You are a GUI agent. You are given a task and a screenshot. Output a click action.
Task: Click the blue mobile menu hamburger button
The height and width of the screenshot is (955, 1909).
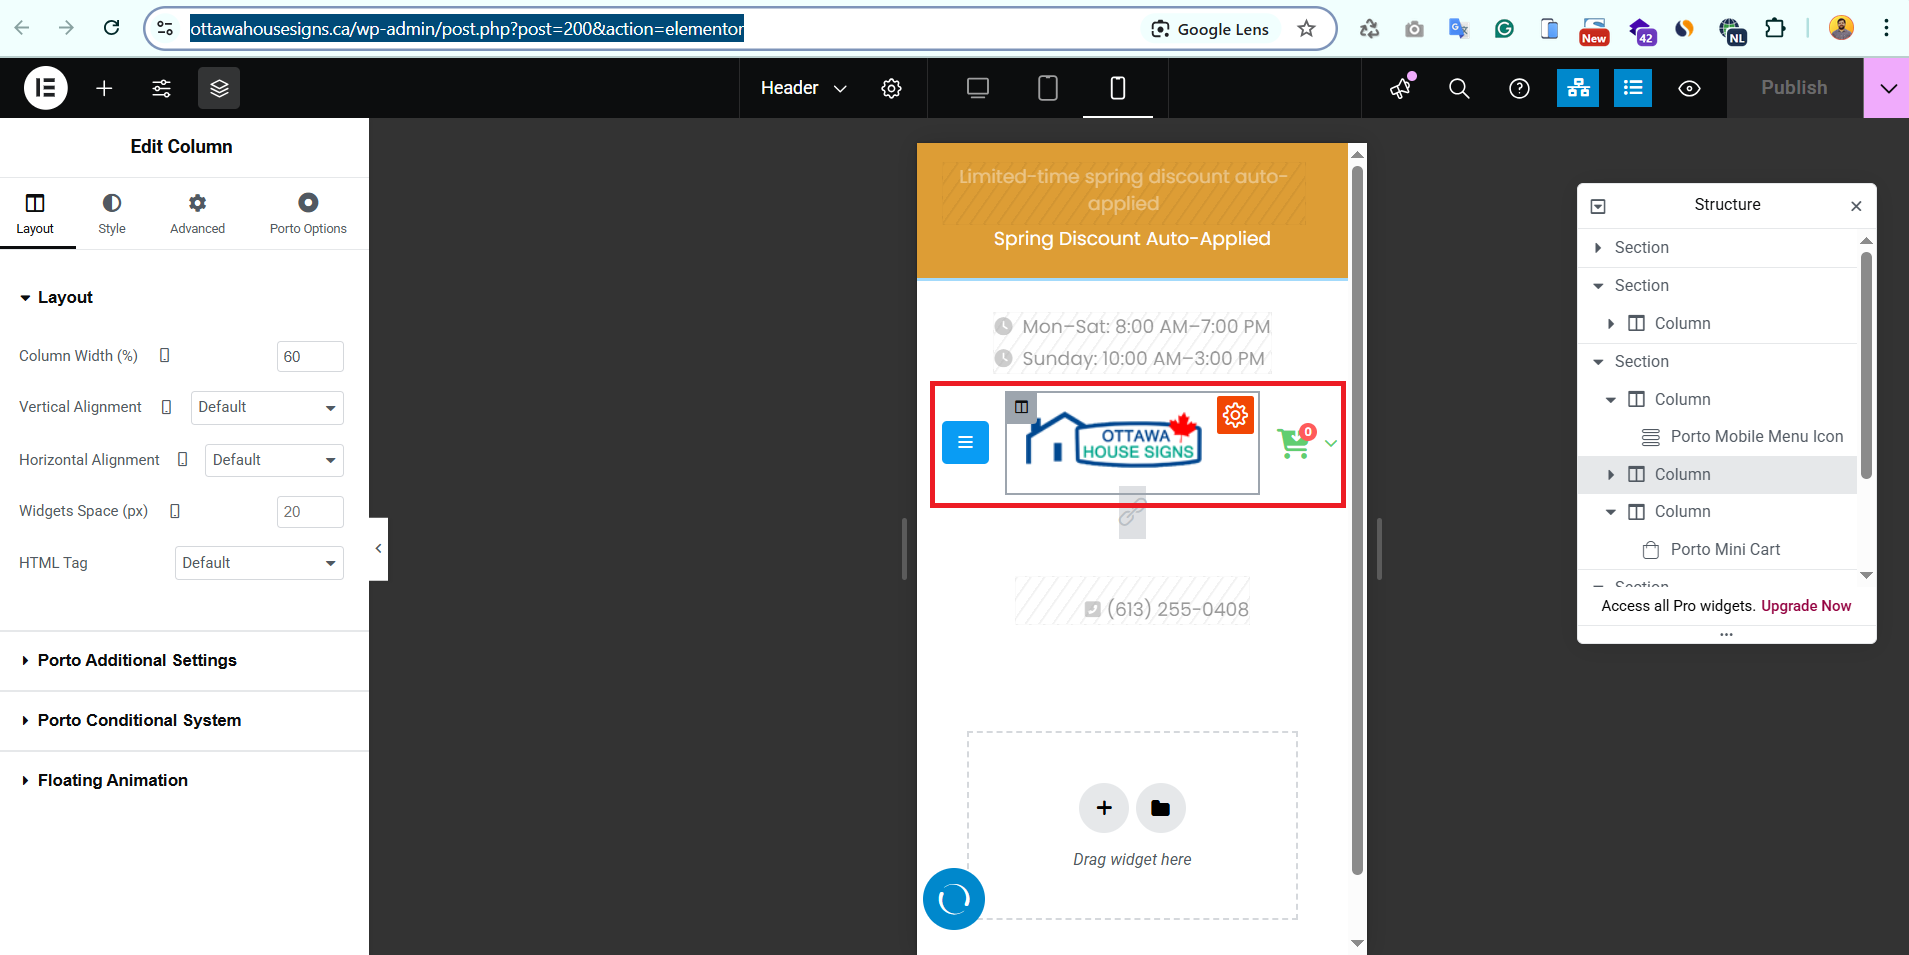pos(965,442)
